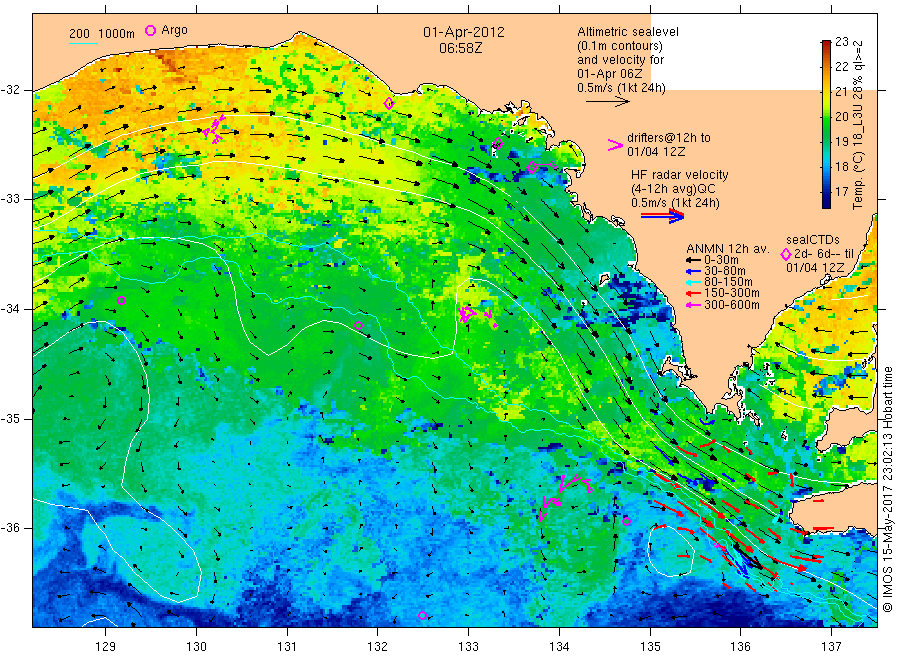
Task: Click the color bar tick label 20
Action: click(x=841, y=117)
